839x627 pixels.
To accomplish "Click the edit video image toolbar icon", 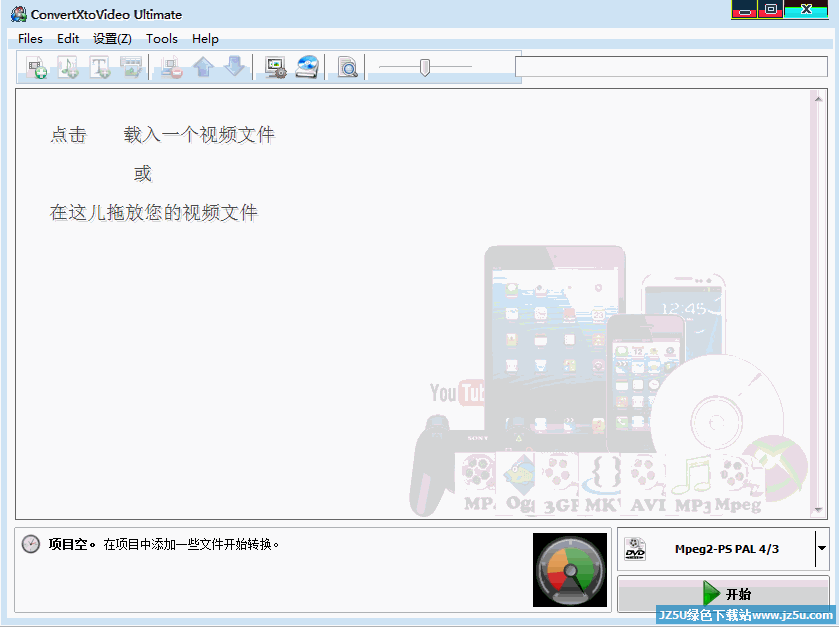I will 131,67.
